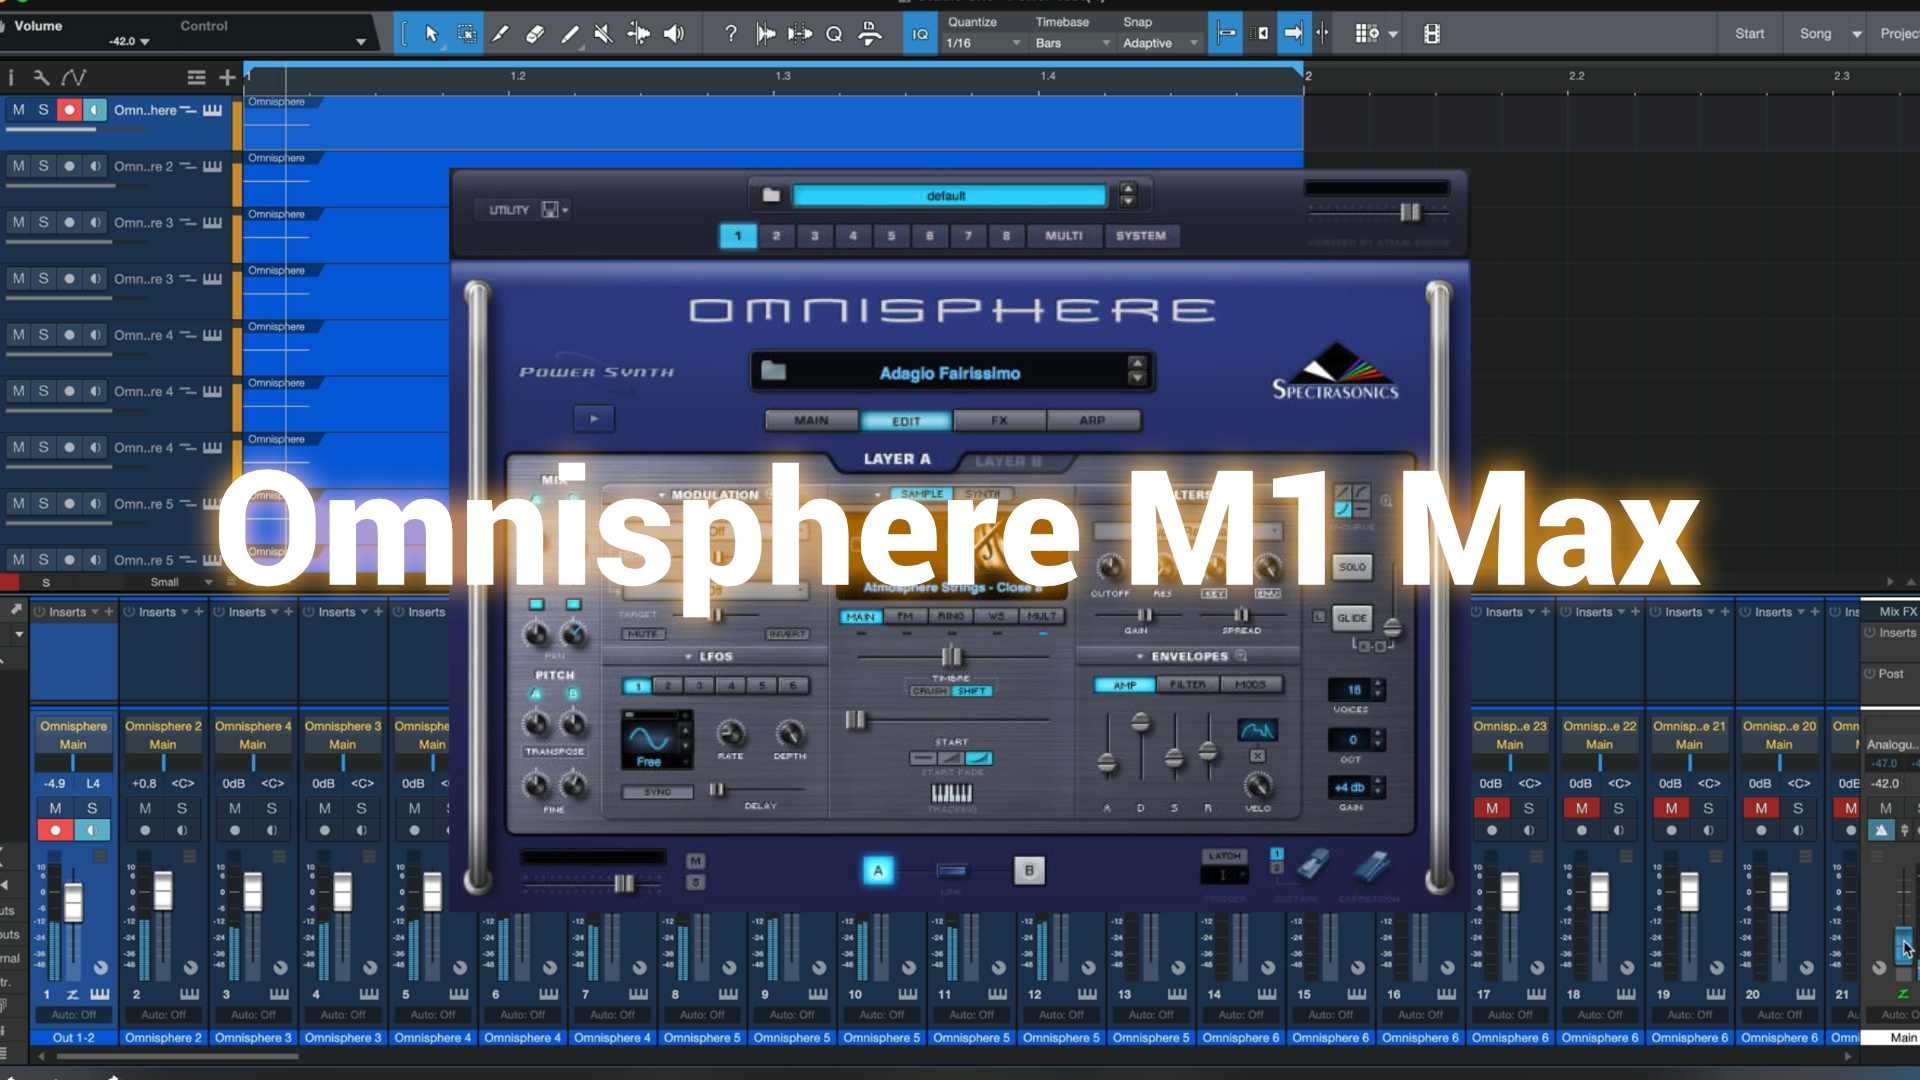This screenshot has height=1080, width=1920.
Task: Step patch with Adagio Fairissimo arrows
Action: pos(1136,370)
